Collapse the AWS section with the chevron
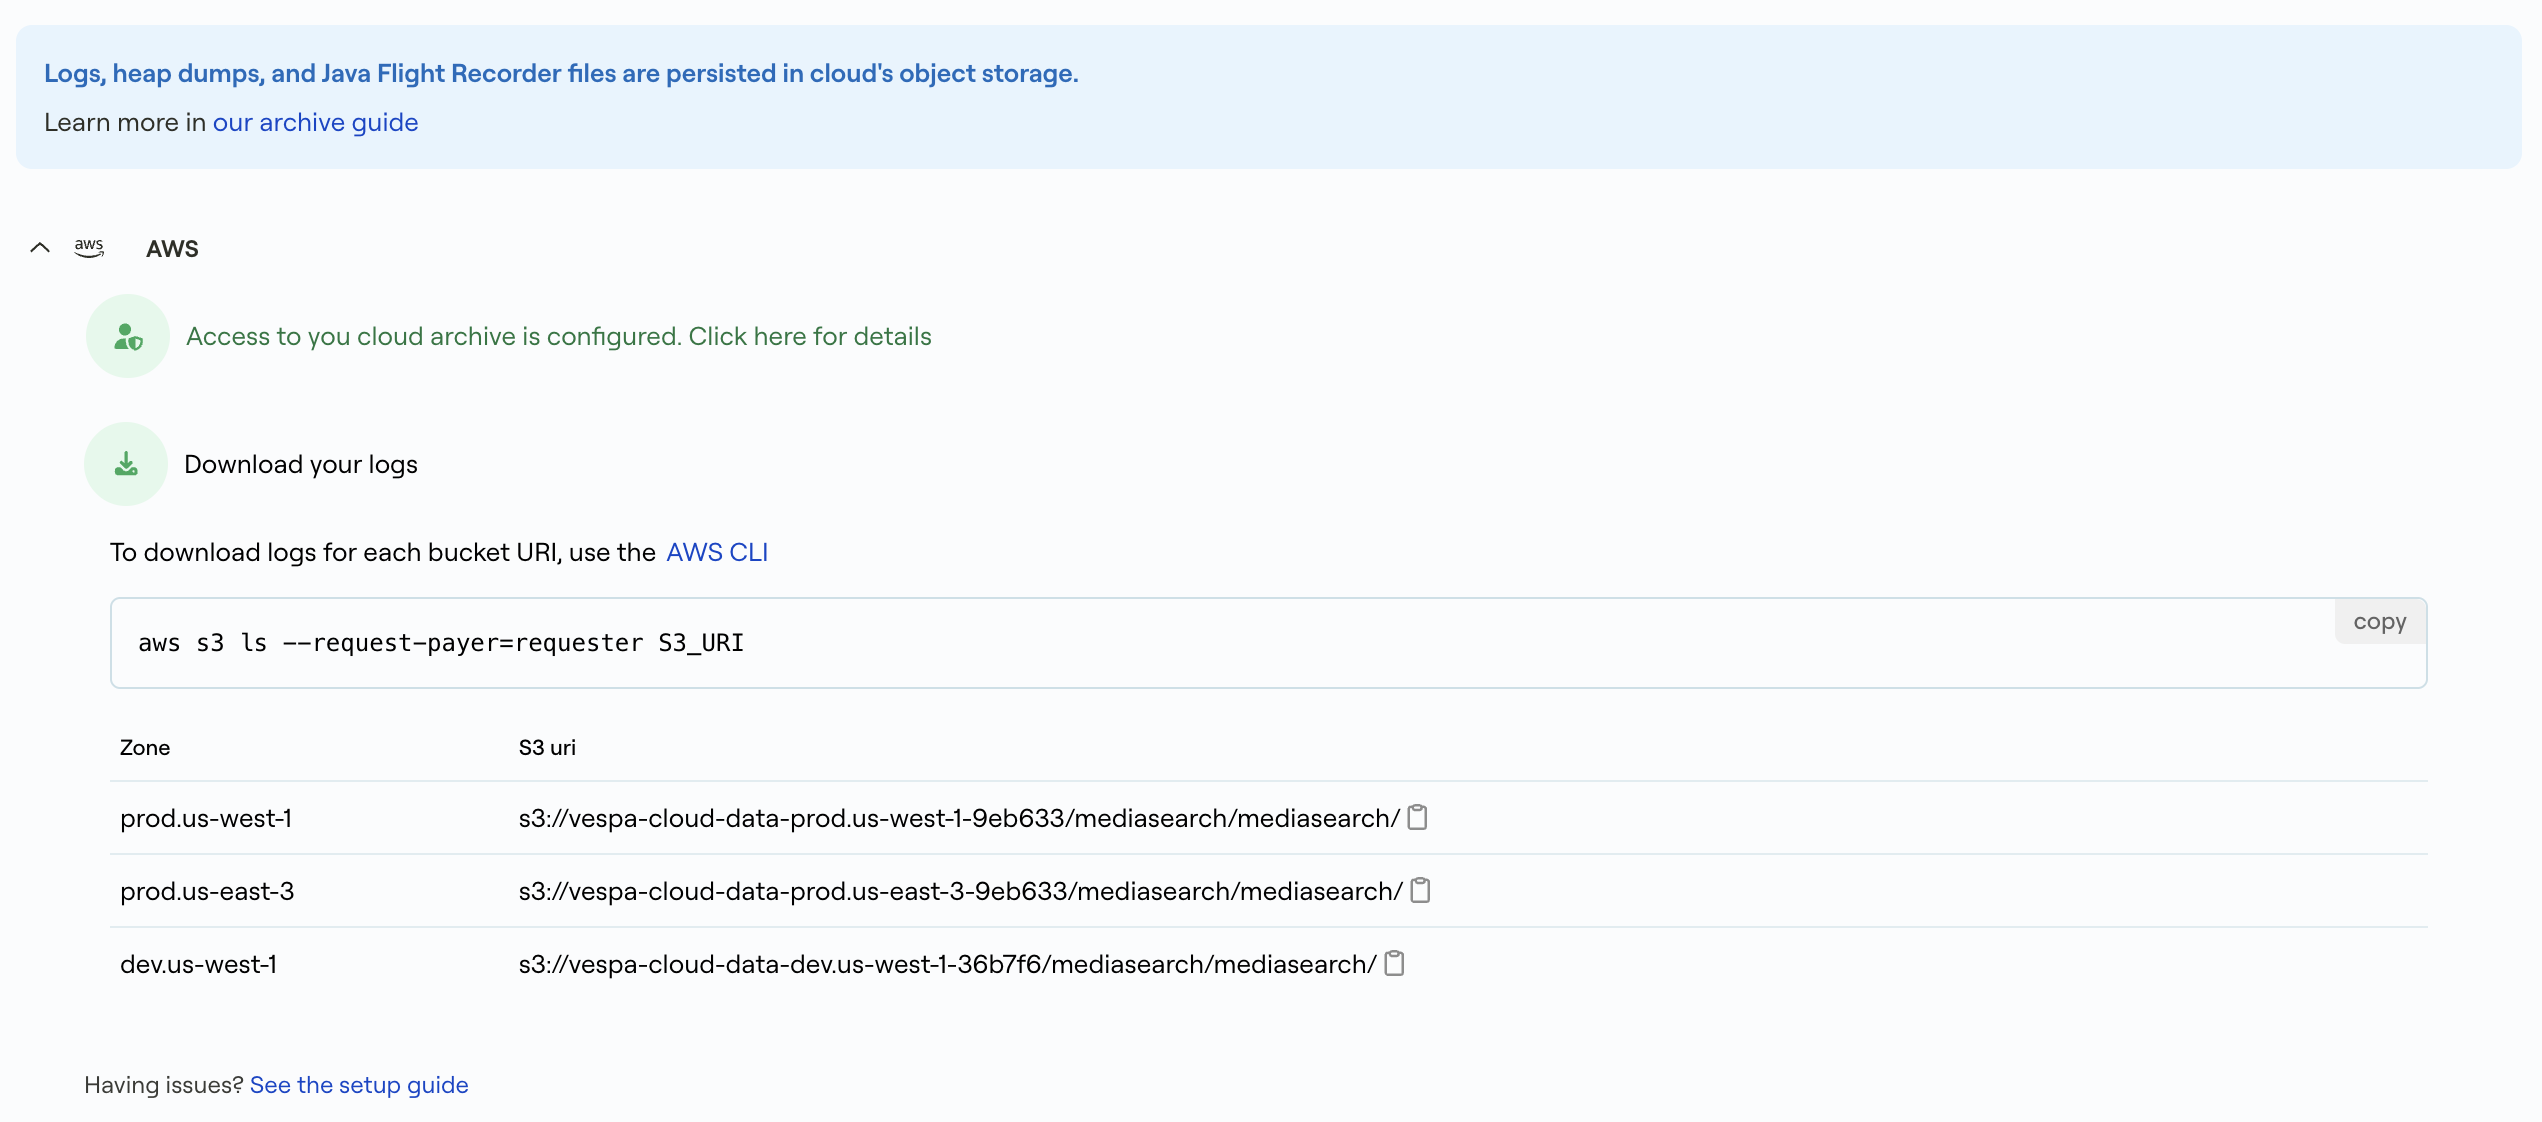The image size is (2542, 1122). coord(40,248)
